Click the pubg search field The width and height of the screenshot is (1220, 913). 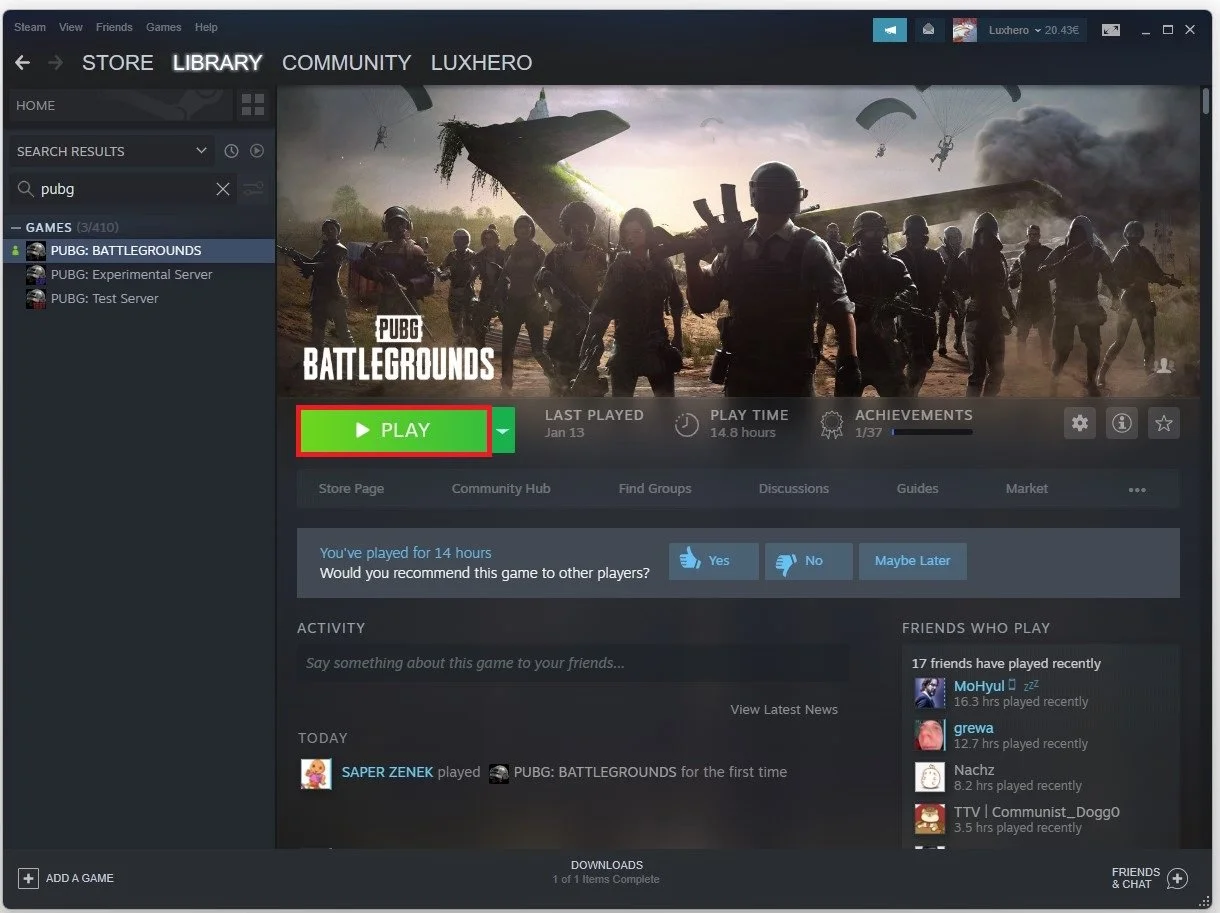125,189
